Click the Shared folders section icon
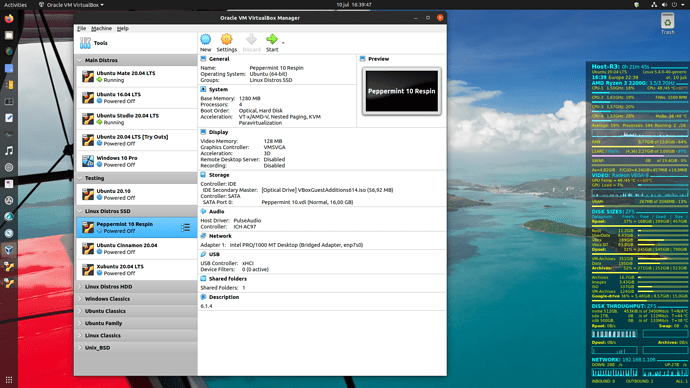Viewport: 690px width, 388px height. click(x=203, y=279)
